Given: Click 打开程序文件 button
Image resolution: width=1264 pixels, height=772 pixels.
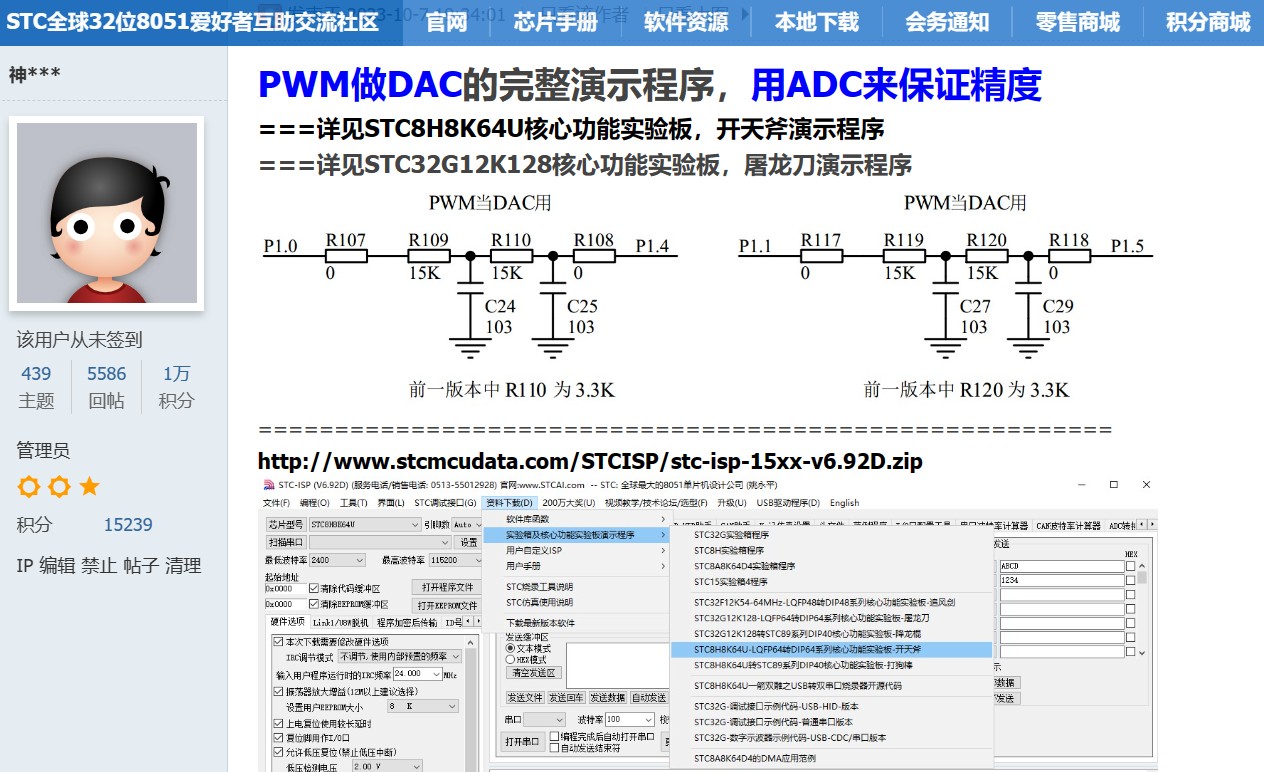Looking at the screenshot, I should pyautogui.click(x=447, y=587).
